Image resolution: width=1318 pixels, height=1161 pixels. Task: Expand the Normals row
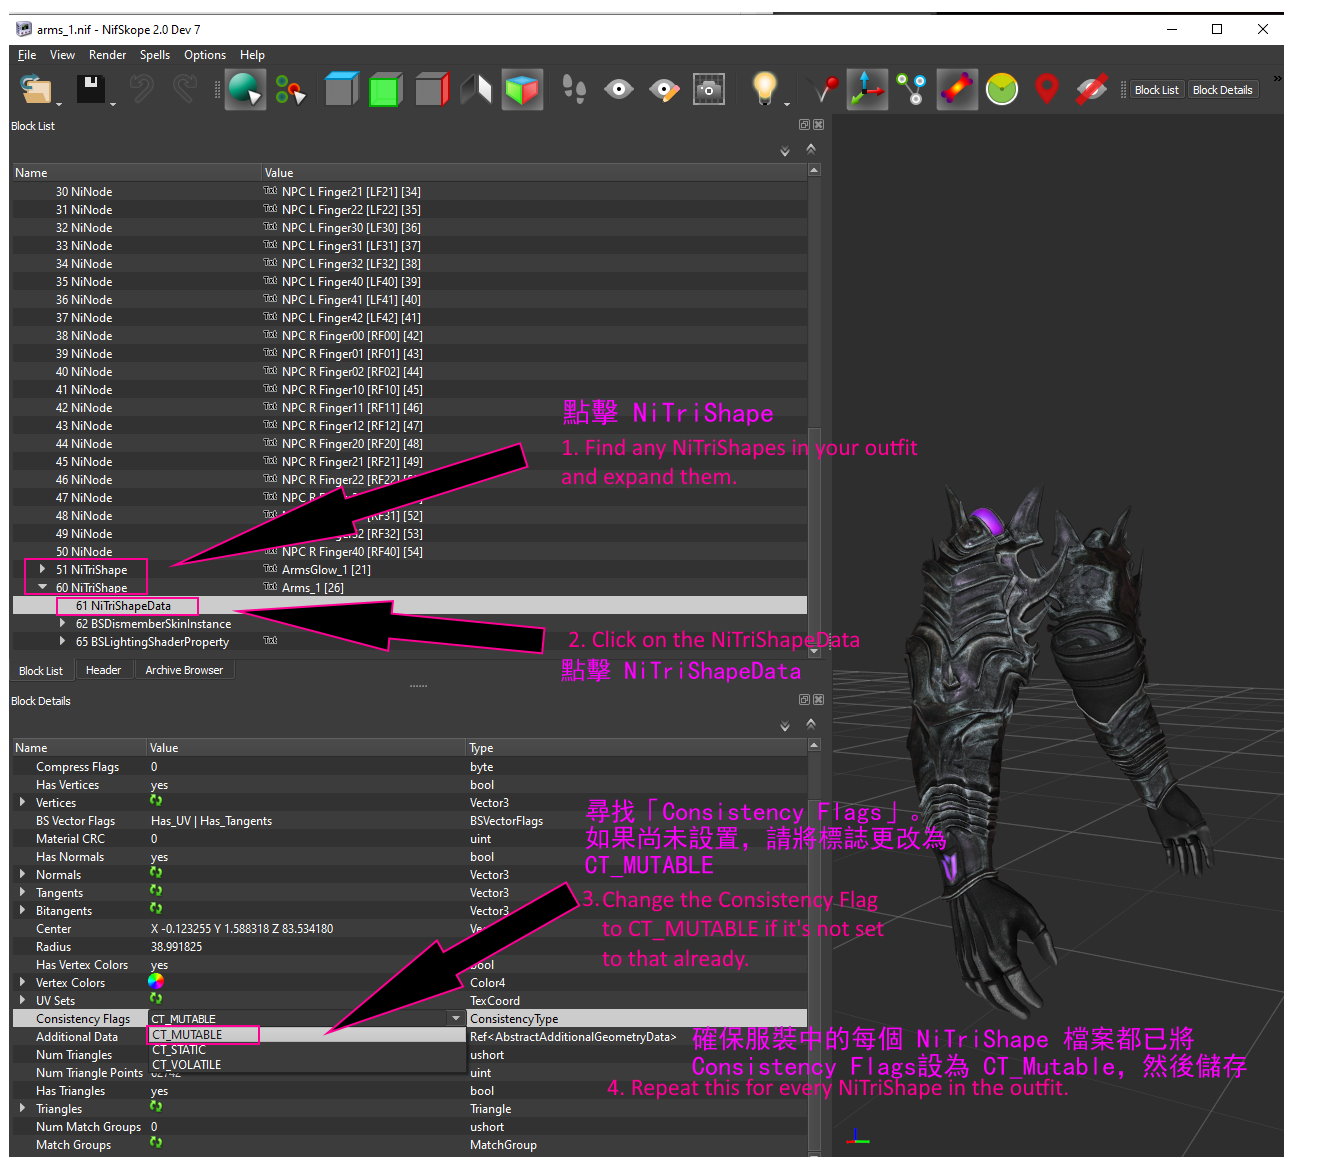click(22, 874)
